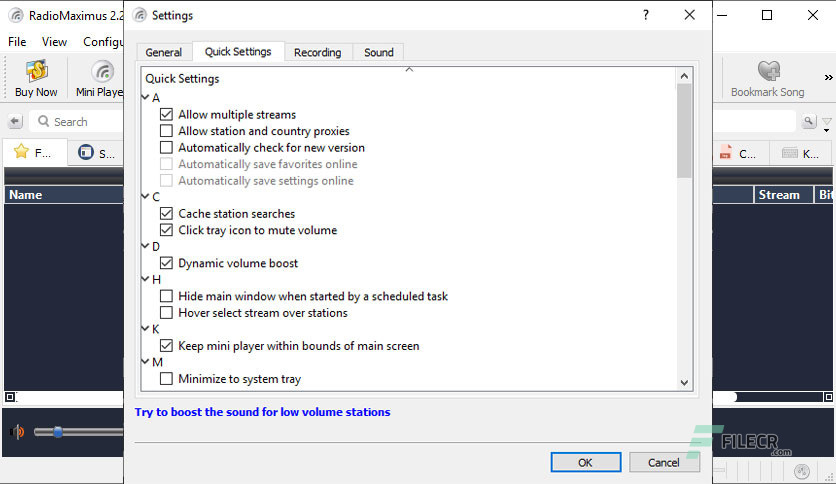Click the sort arrow above the Quick Settings list

click(409, 69)
